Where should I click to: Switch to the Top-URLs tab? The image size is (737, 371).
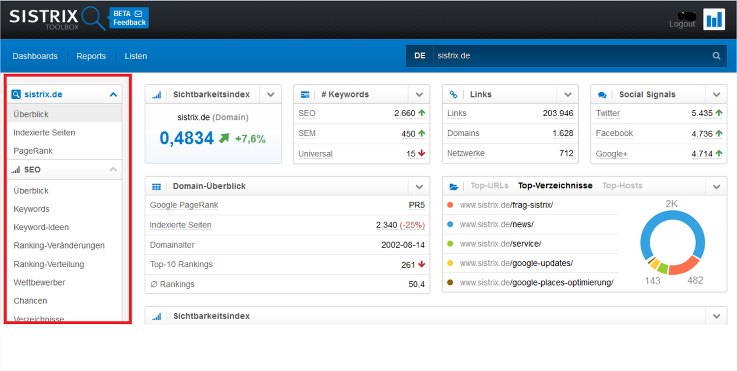point(489,186)
